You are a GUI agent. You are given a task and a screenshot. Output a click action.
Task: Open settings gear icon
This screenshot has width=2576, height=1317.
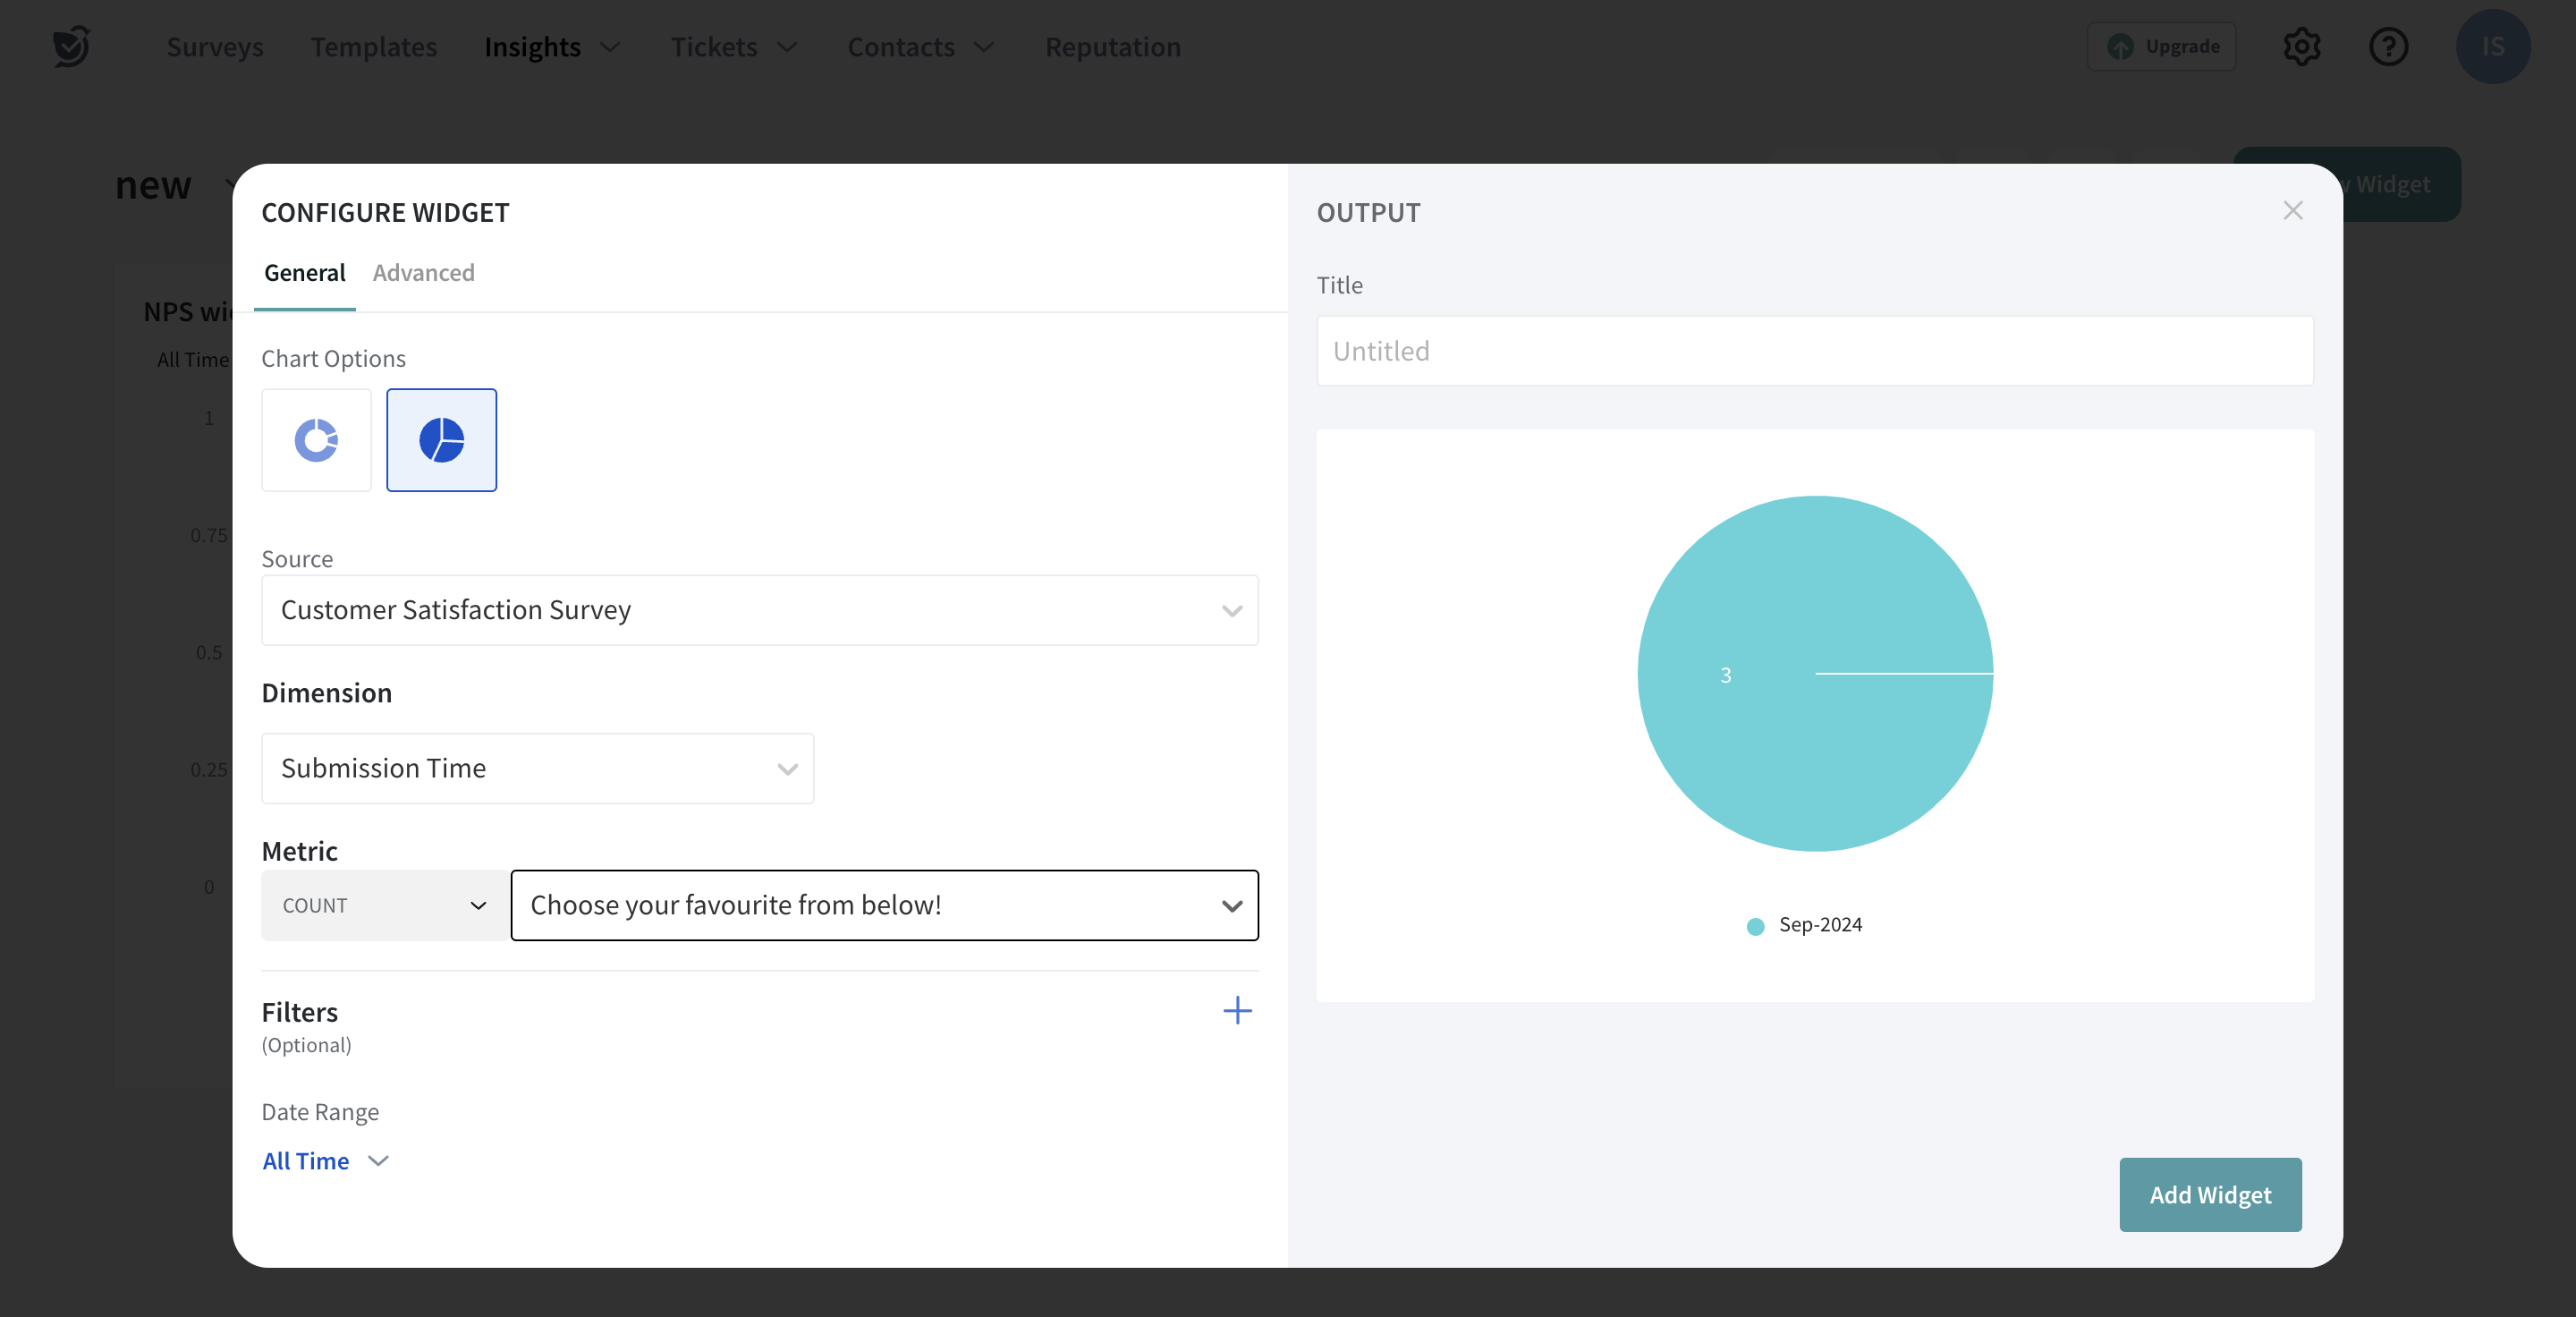coord(2301,47)
